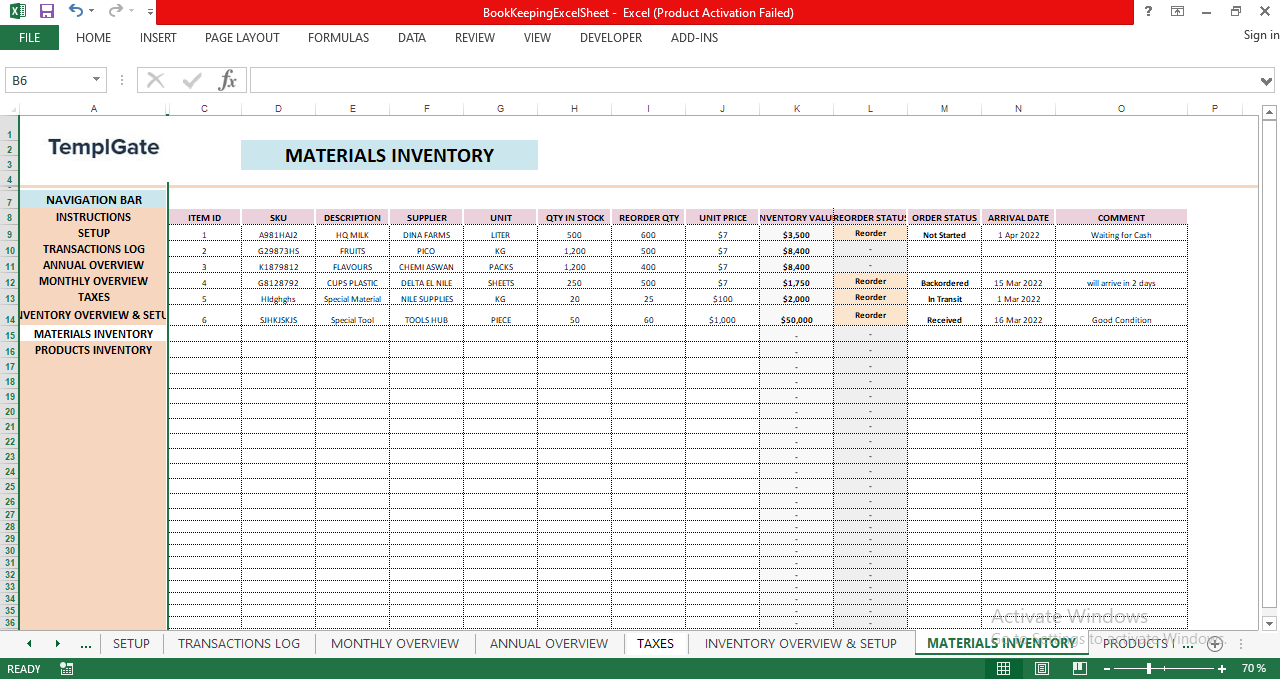Open the ADD-INS ribbon tab
This screenshot has width=1280, height=679.
click(x=694, y=38)
